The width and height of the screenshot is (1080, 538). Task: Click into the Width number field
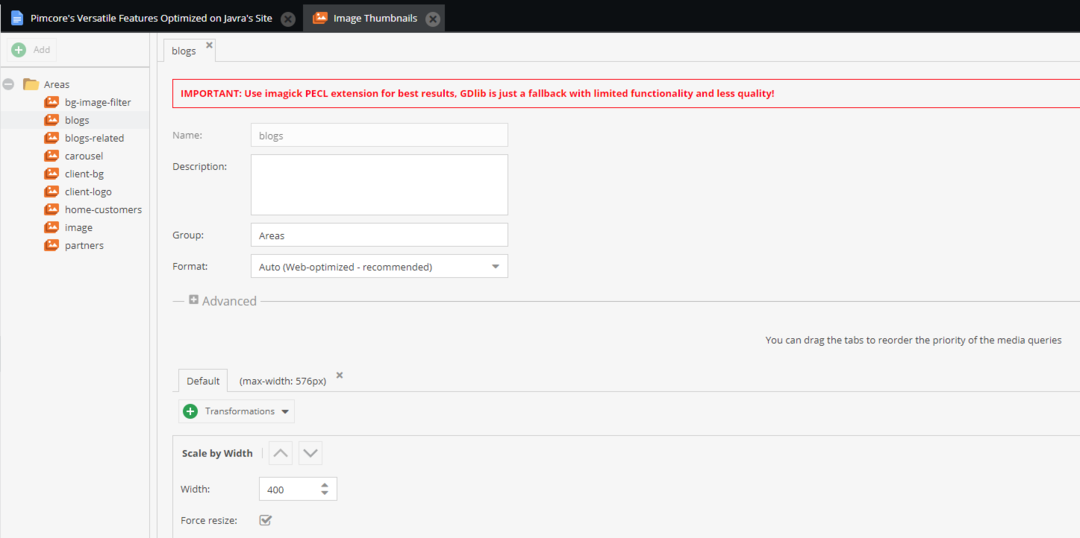coord(289,489)
